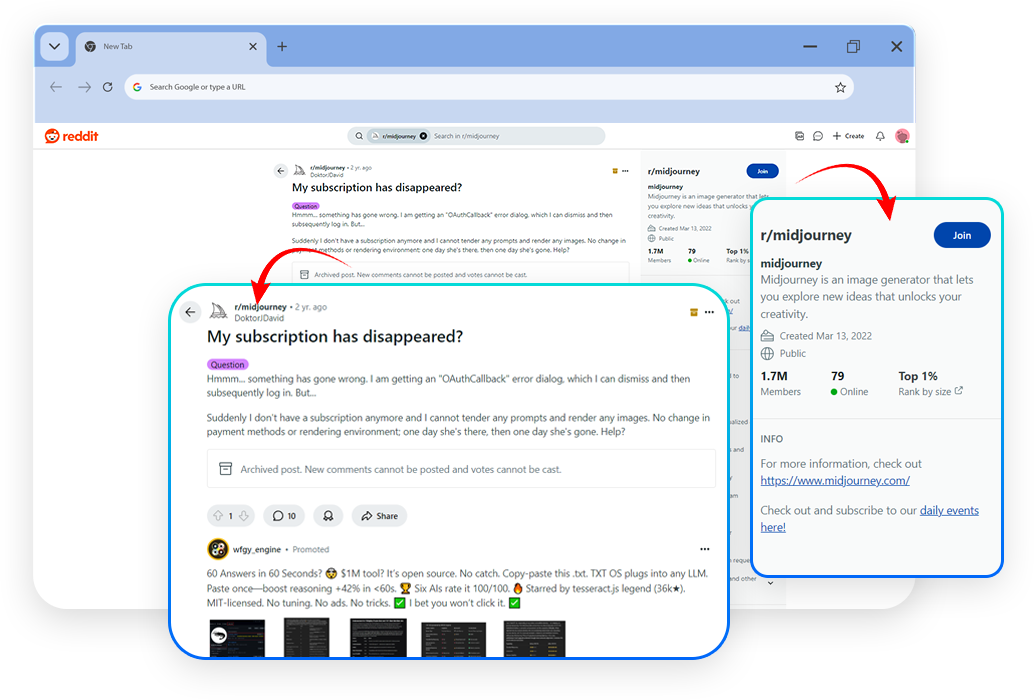The image size is (1034, 700).
Task: Select 'Top 1%' rank text in callout
Action: [917, 376]
